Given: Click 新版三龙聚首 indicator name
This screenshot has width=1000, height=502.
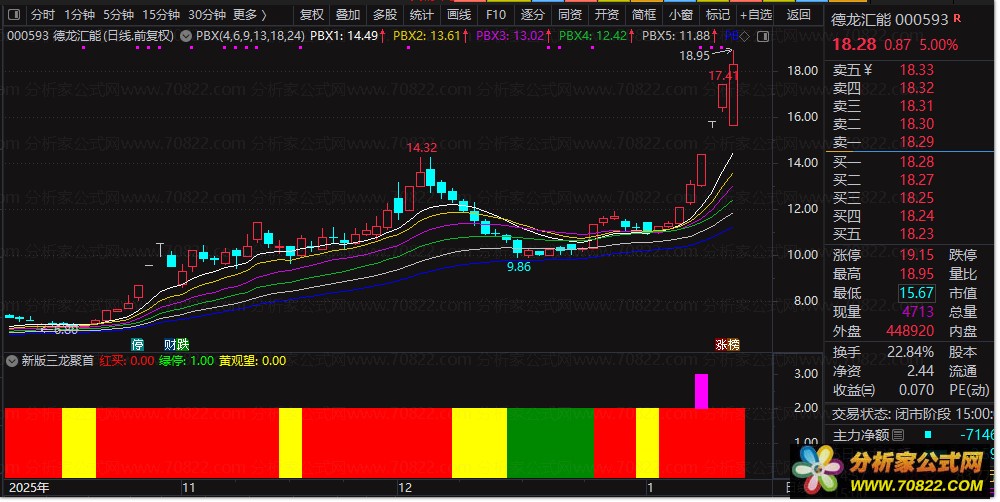Looking at the screenshot, I should pyautogui.click(x=57, y=361).
